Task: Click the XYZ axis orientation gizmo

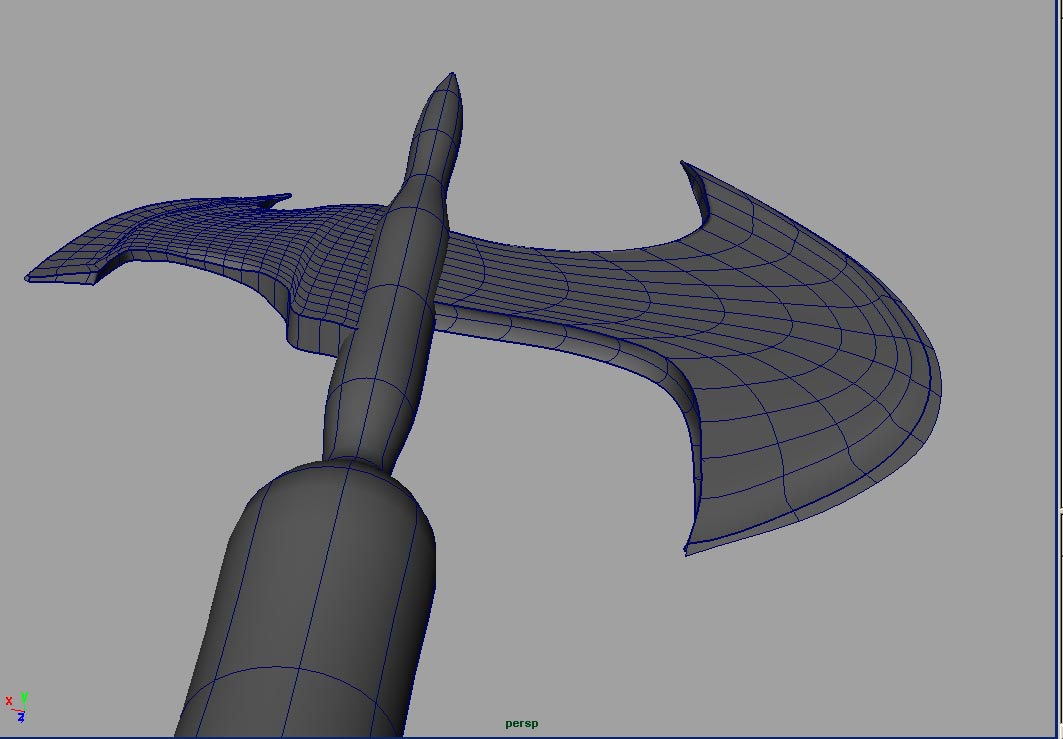Action: point(17,707)
